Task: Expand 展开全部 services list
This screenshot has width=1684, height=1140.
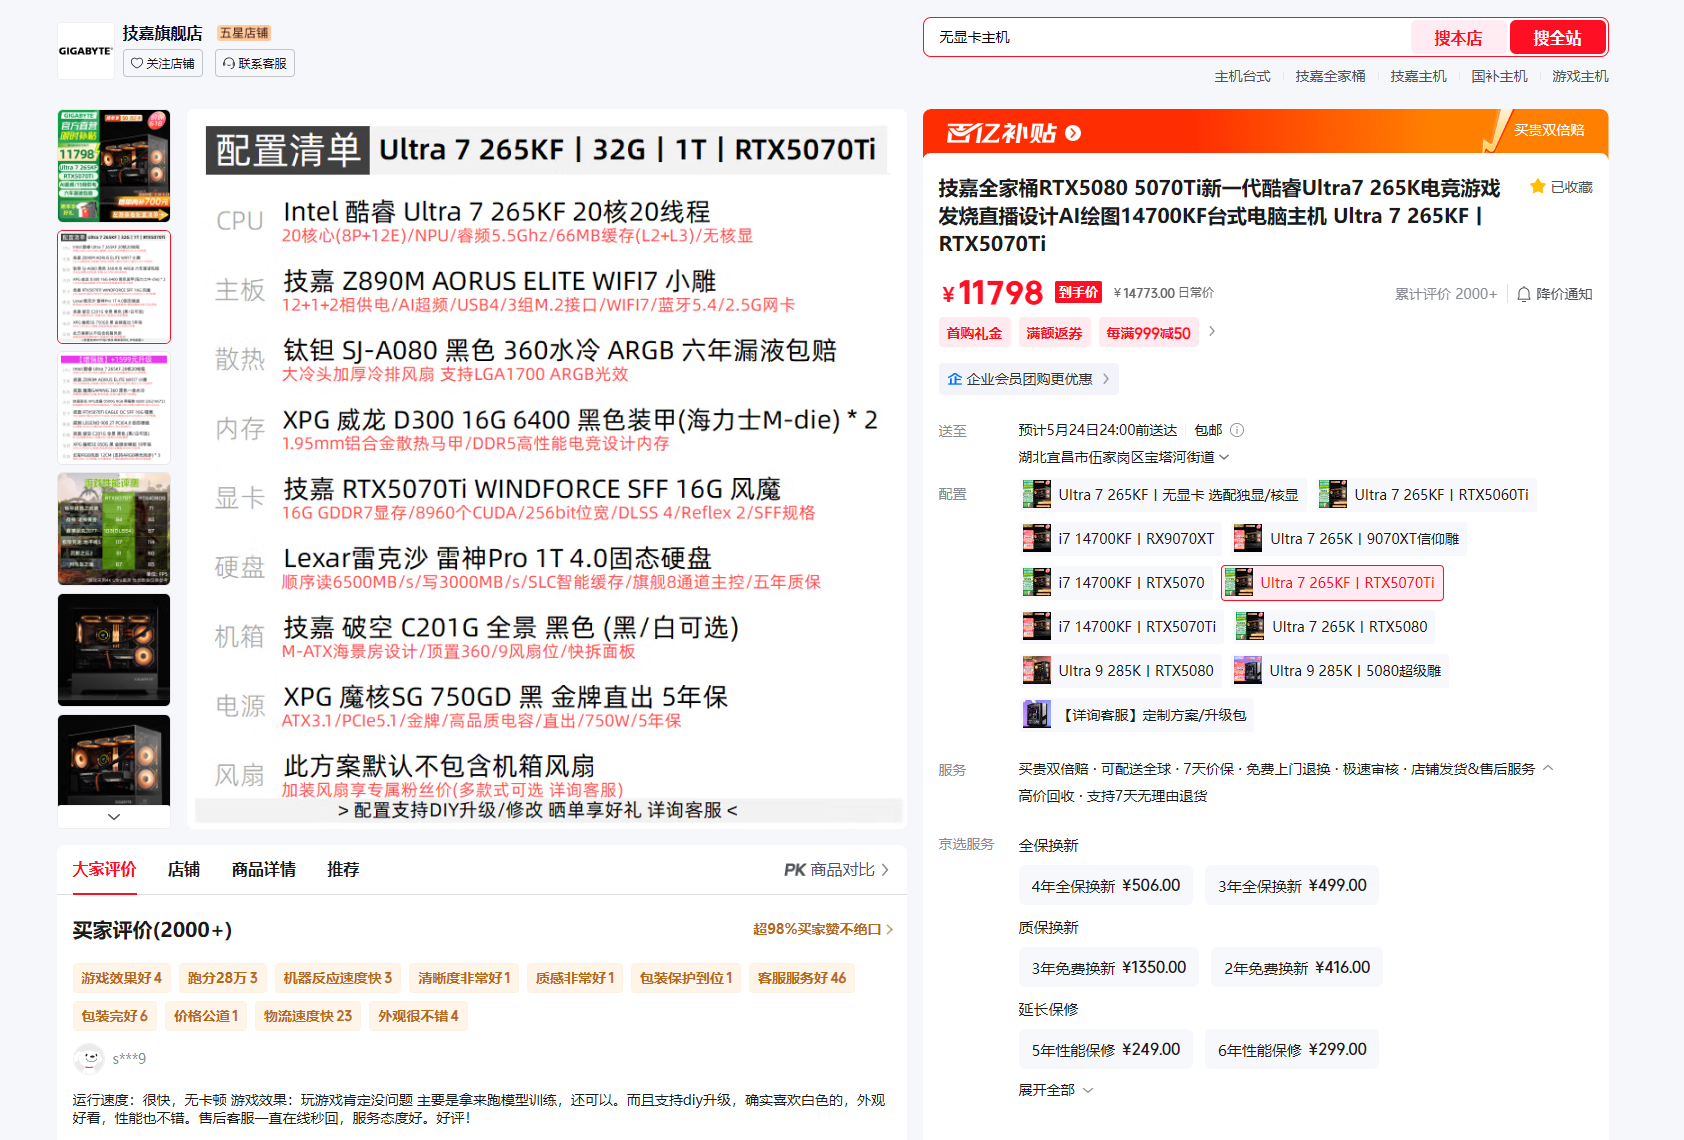Action: click(1056, 1089)
